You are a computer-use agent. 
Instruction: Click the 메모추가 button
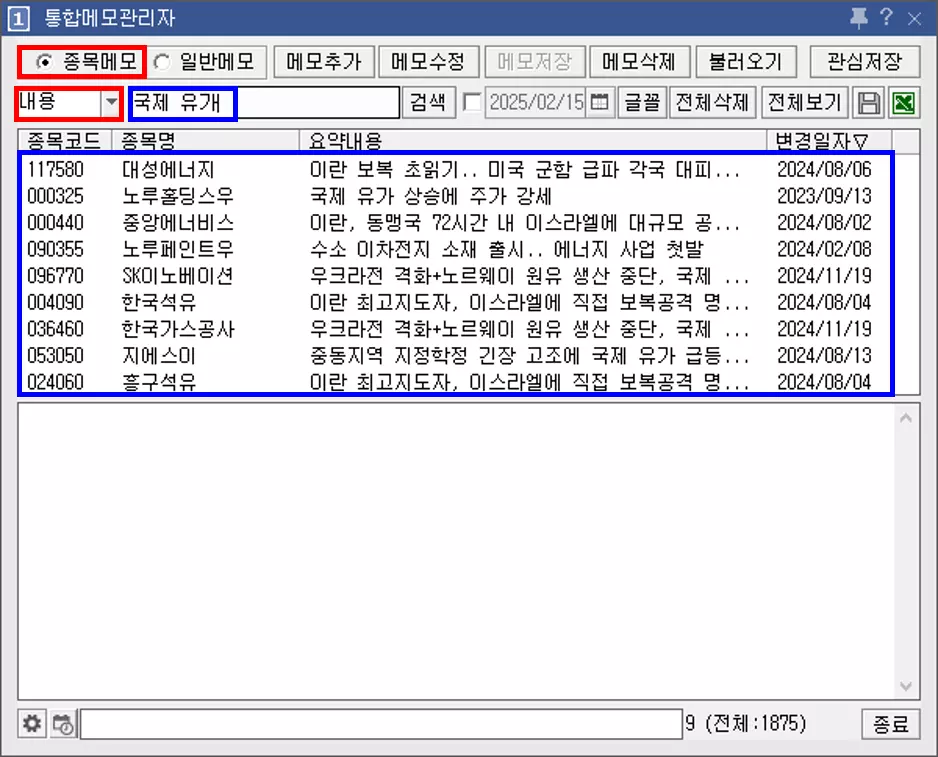click(x=324, y=62)
